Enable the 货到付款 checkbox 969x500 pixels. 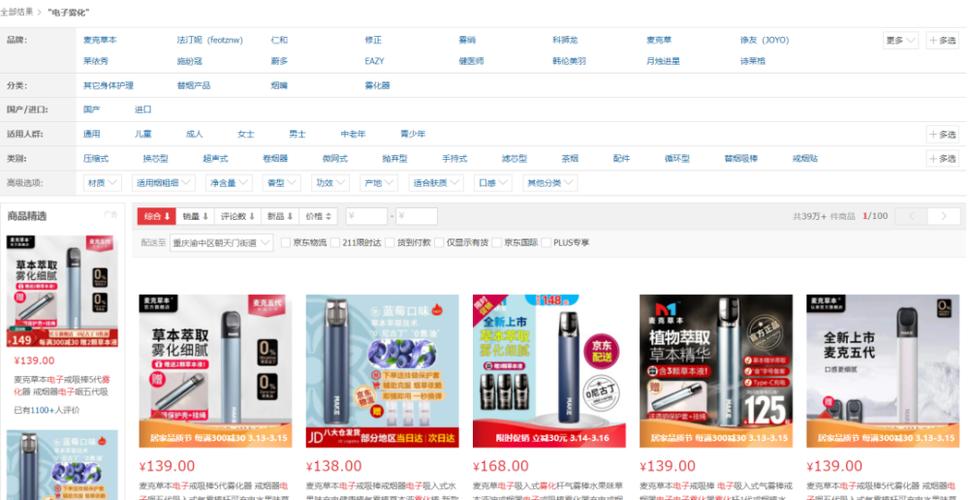tap(390, 243)
